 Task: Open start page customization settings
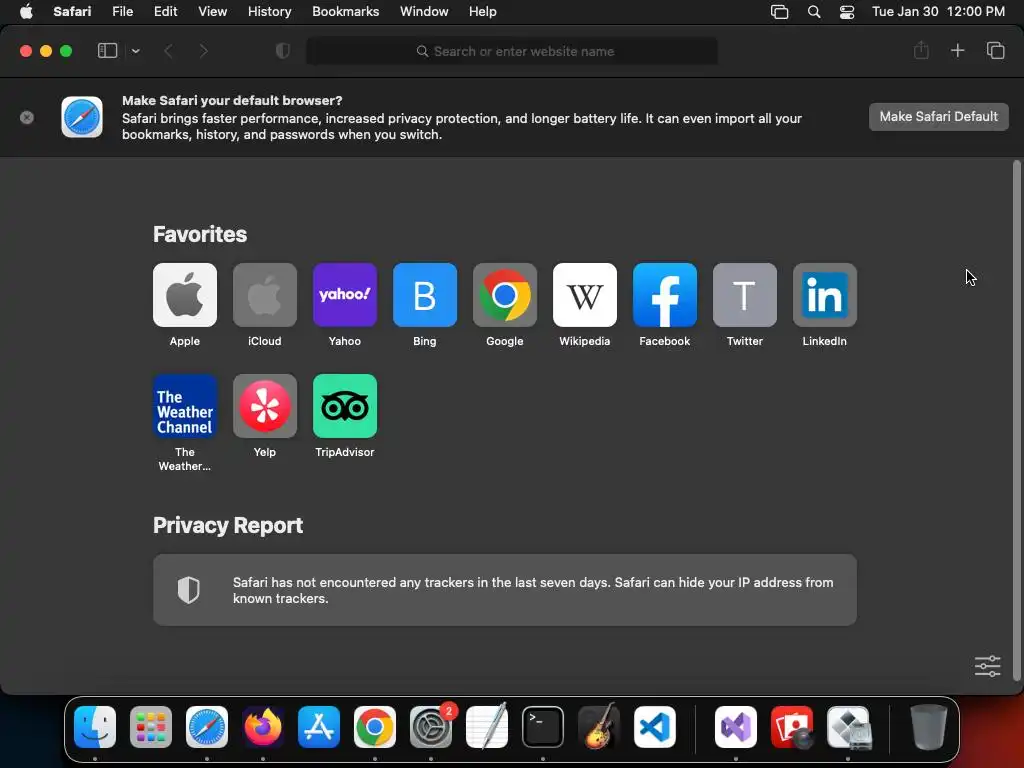(x=987, y=666)
